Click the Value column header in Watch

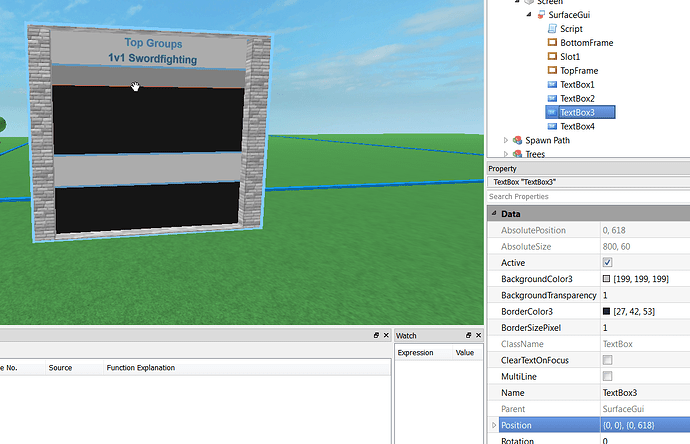pos(465,353)
